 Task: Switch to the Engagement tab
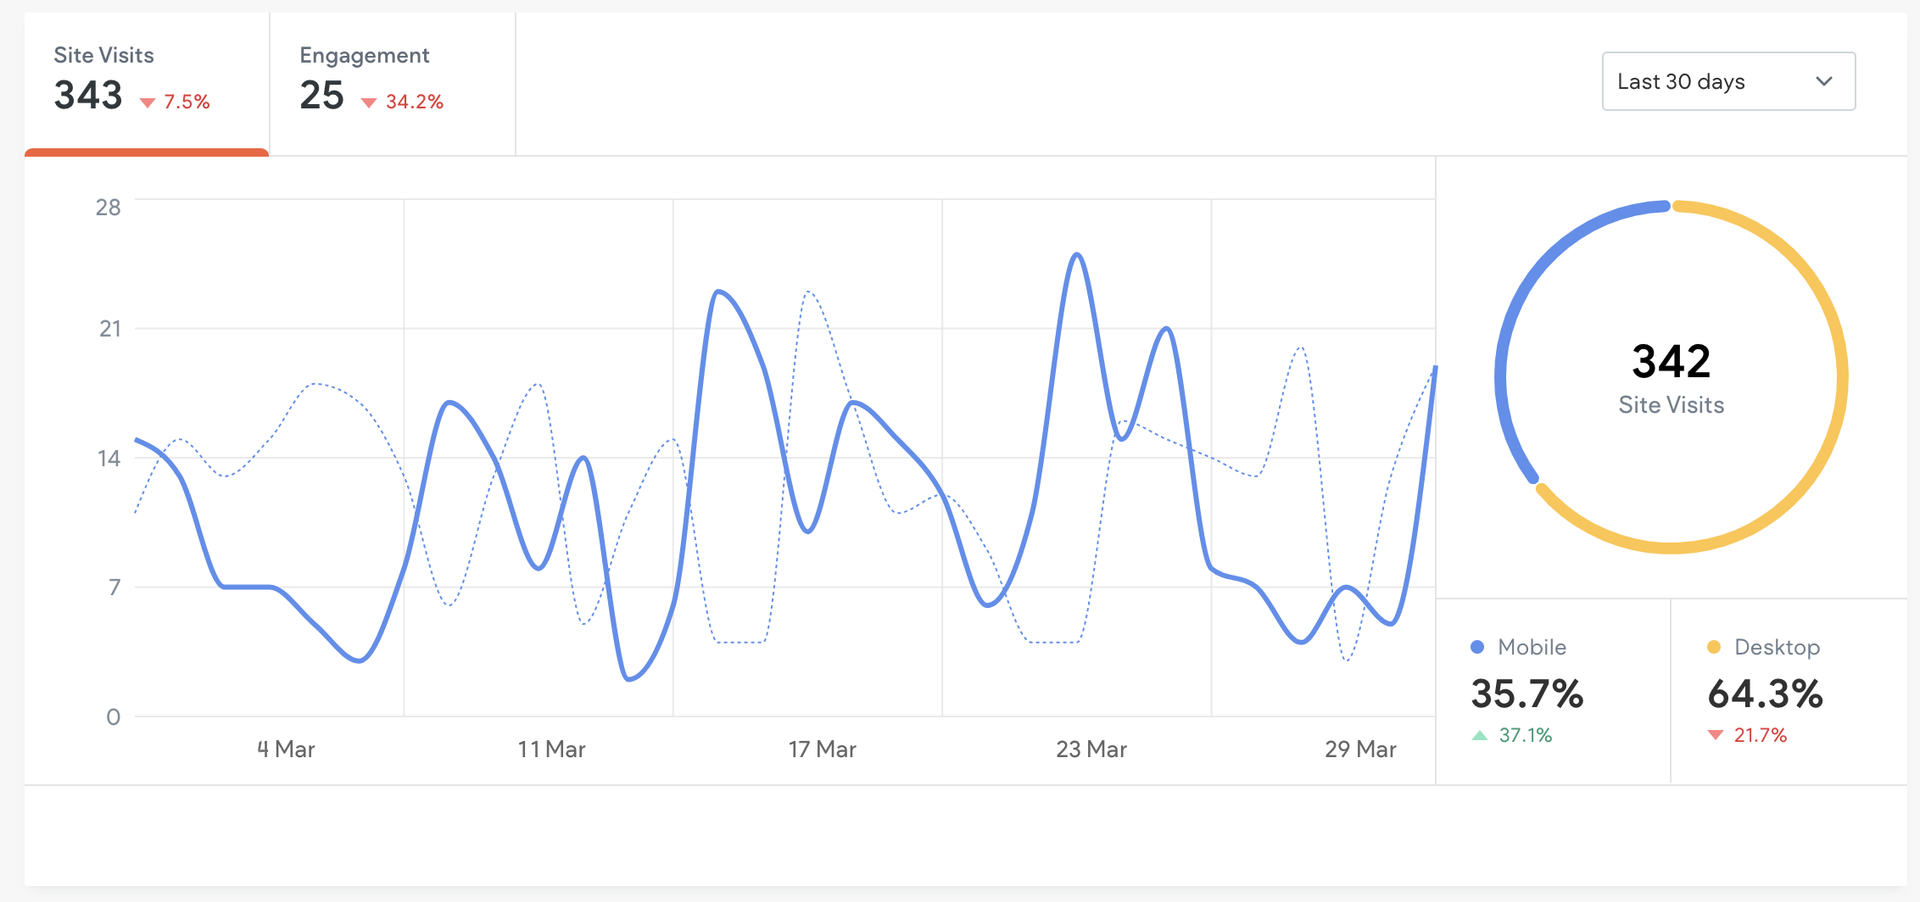click(392, 82)
